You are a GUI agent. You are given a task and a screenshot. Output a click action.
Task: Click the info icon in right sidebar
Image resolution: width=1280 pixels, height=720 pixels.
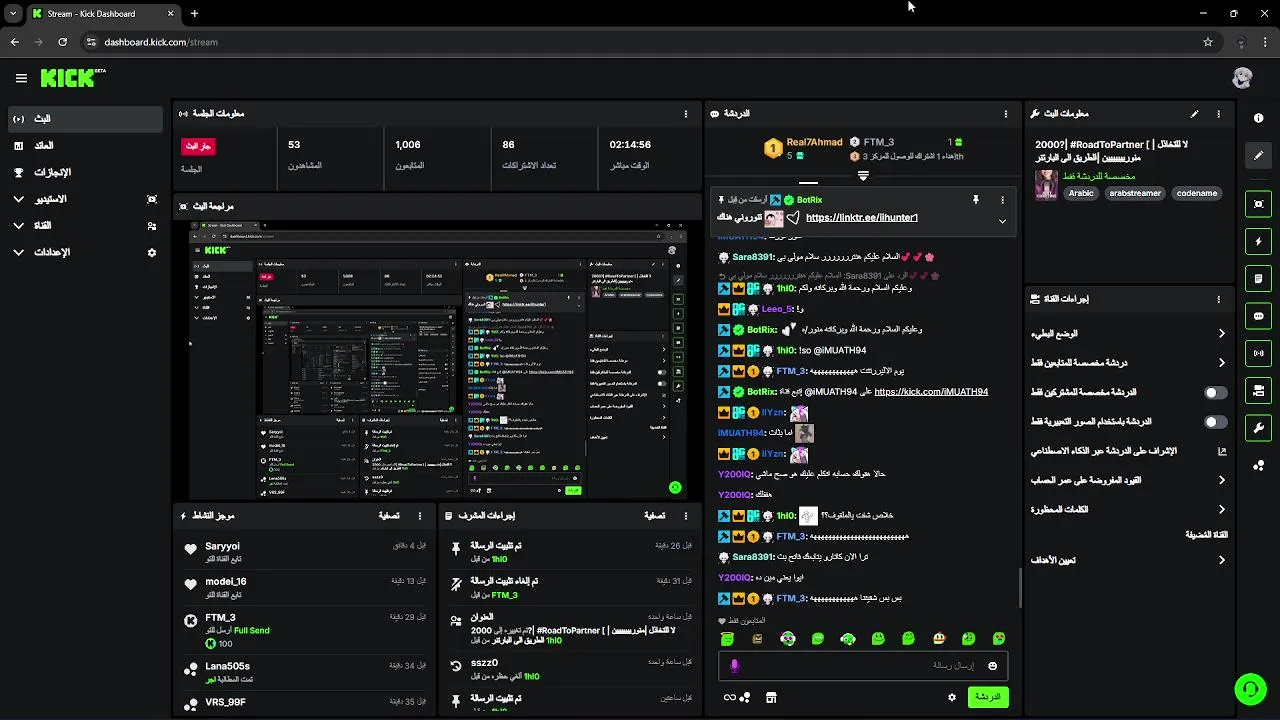tap(1258, 118)
